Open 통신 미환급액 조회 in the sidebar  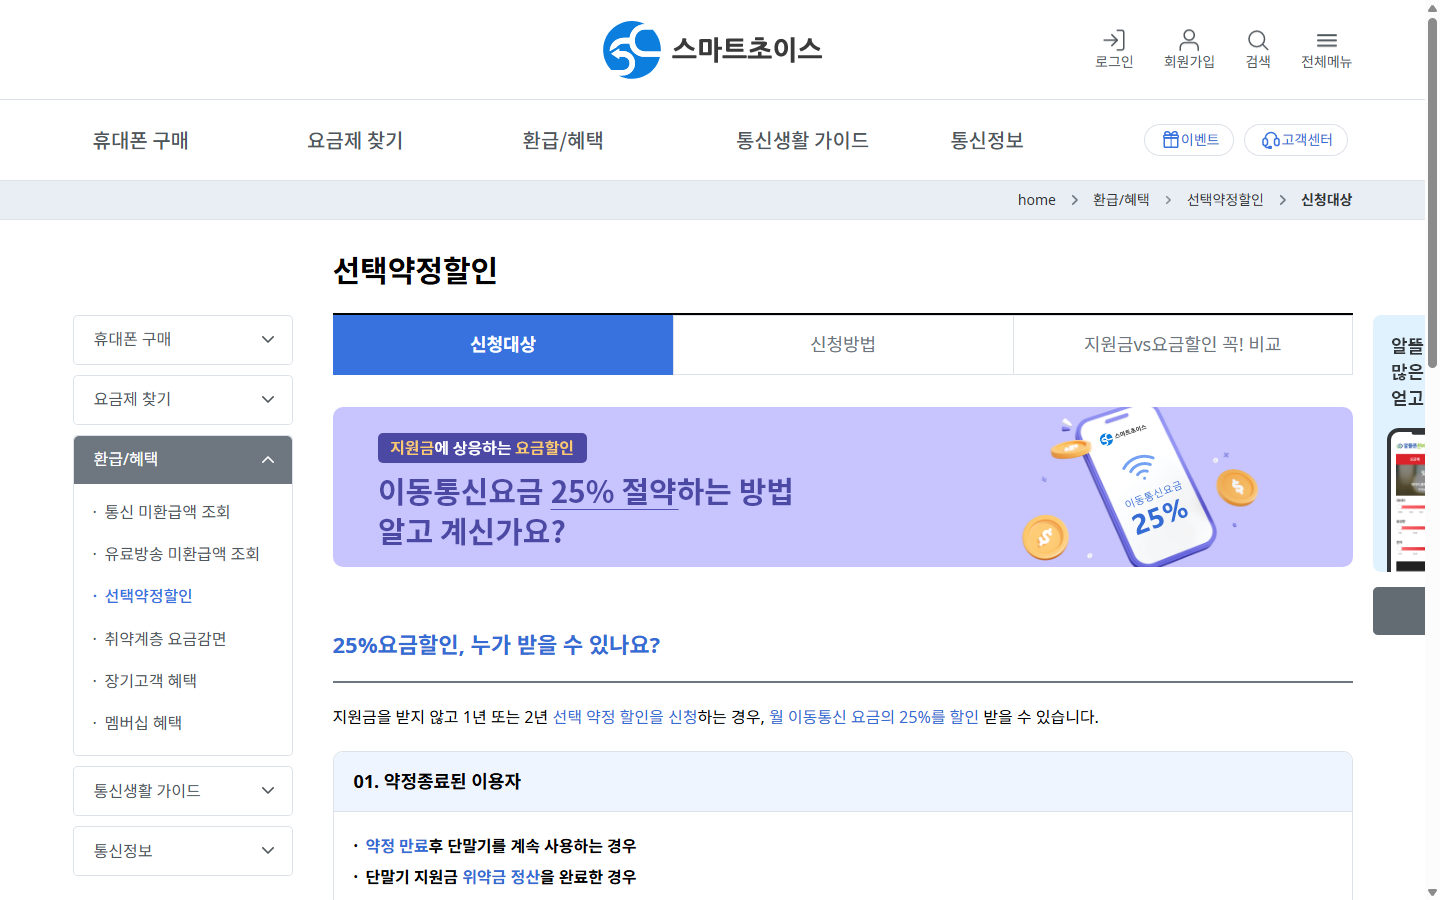[x=167, y=512]
